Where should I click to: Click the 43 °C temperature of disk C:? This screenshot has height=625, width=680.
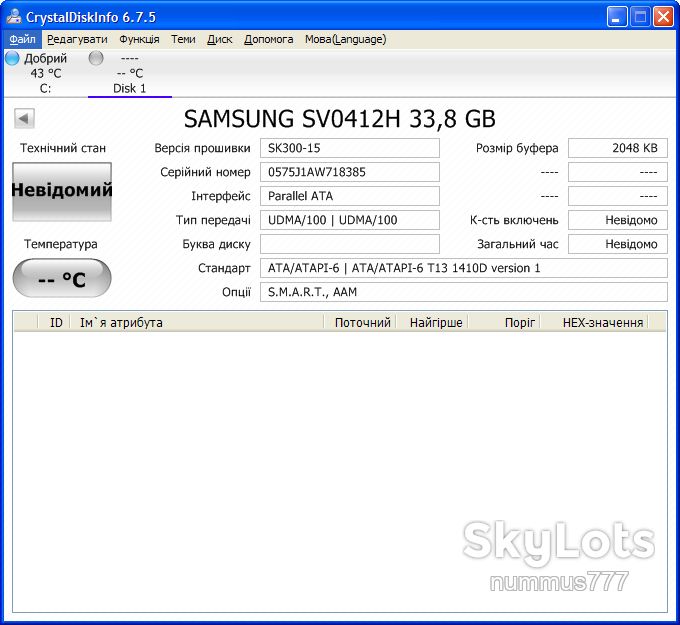pyautogui.click(x=46, y=73)
